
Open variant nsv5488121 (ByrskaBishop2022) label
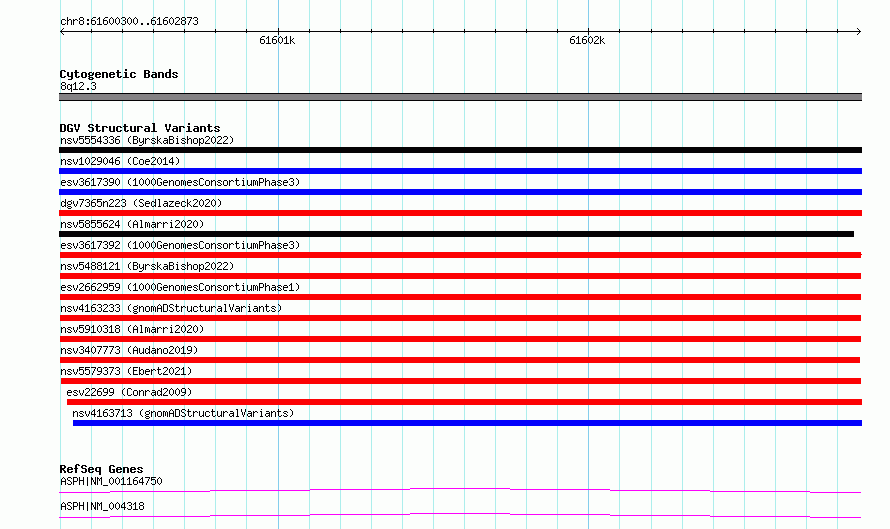click(147, 266)
